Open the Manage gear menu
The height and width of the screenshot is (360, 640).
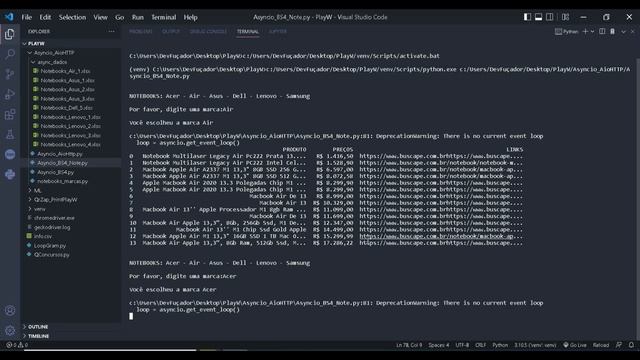(10, 330)
